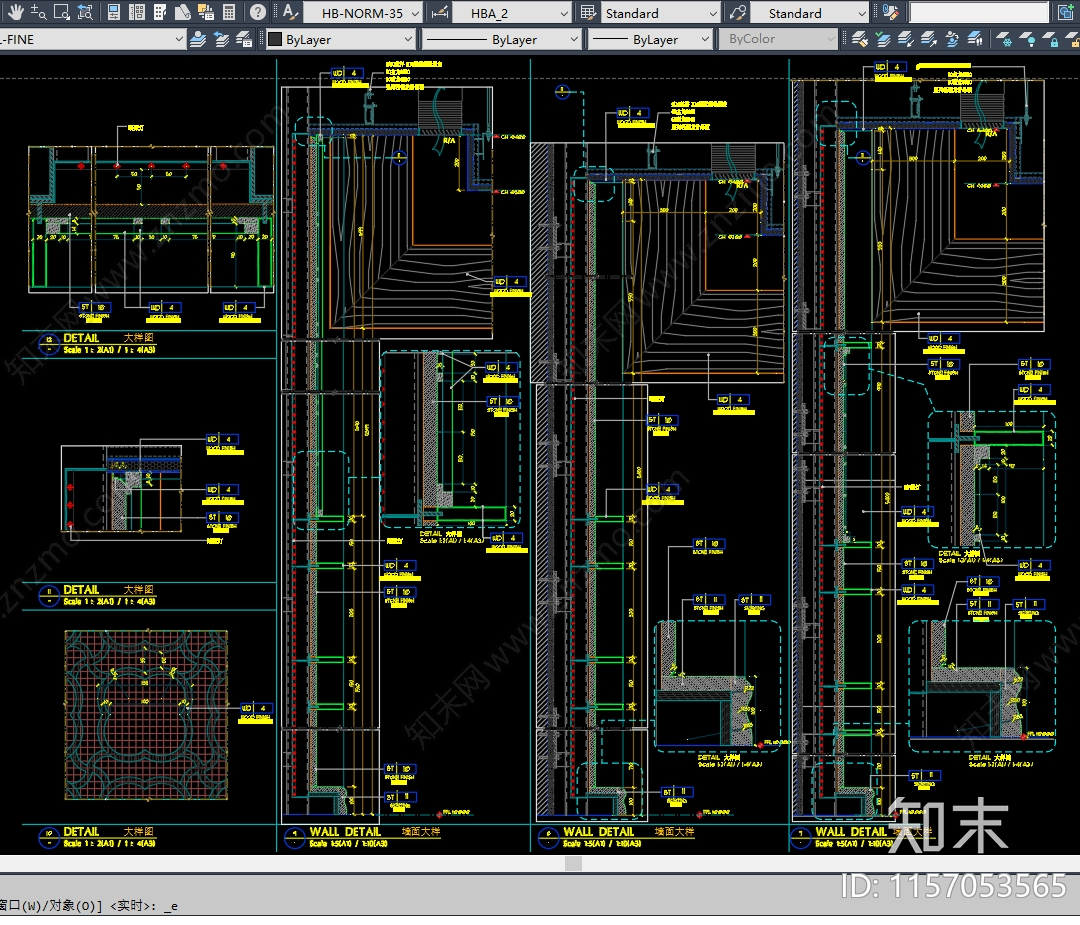The height and width of the screenshot is (925, 1080).
Task: Open the Properties palette icon
Action: click(x=114, y=13)
